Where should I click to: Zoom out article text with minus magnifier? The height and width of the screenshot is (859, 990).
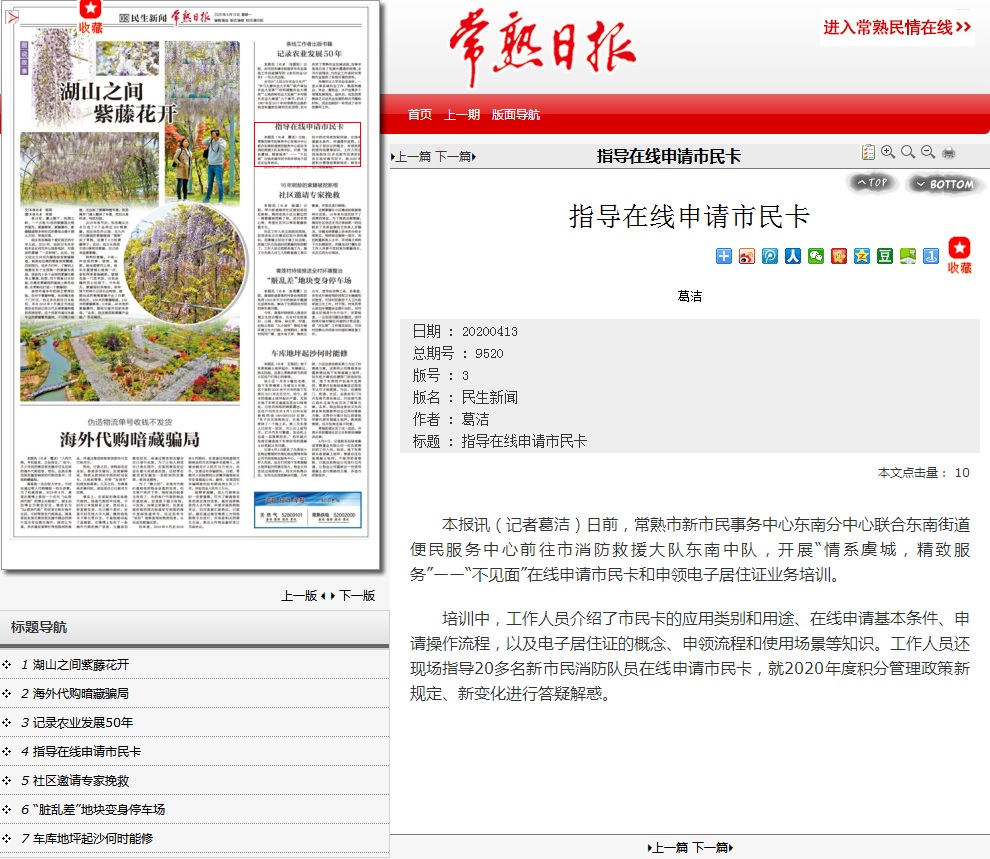click(928, 152)
